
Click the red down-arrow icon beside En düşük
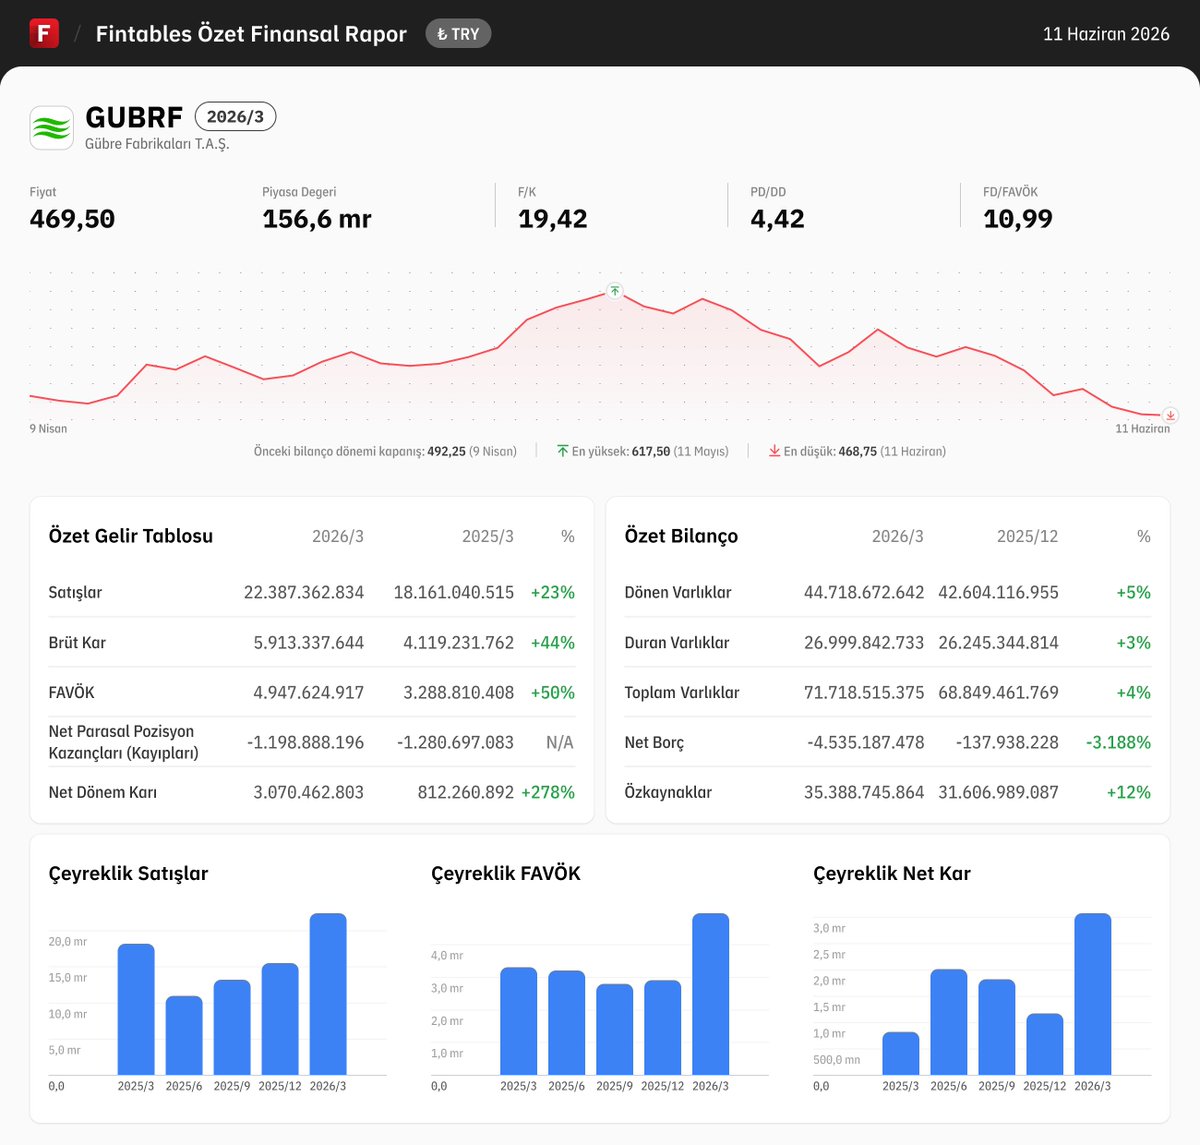point(774,451)
